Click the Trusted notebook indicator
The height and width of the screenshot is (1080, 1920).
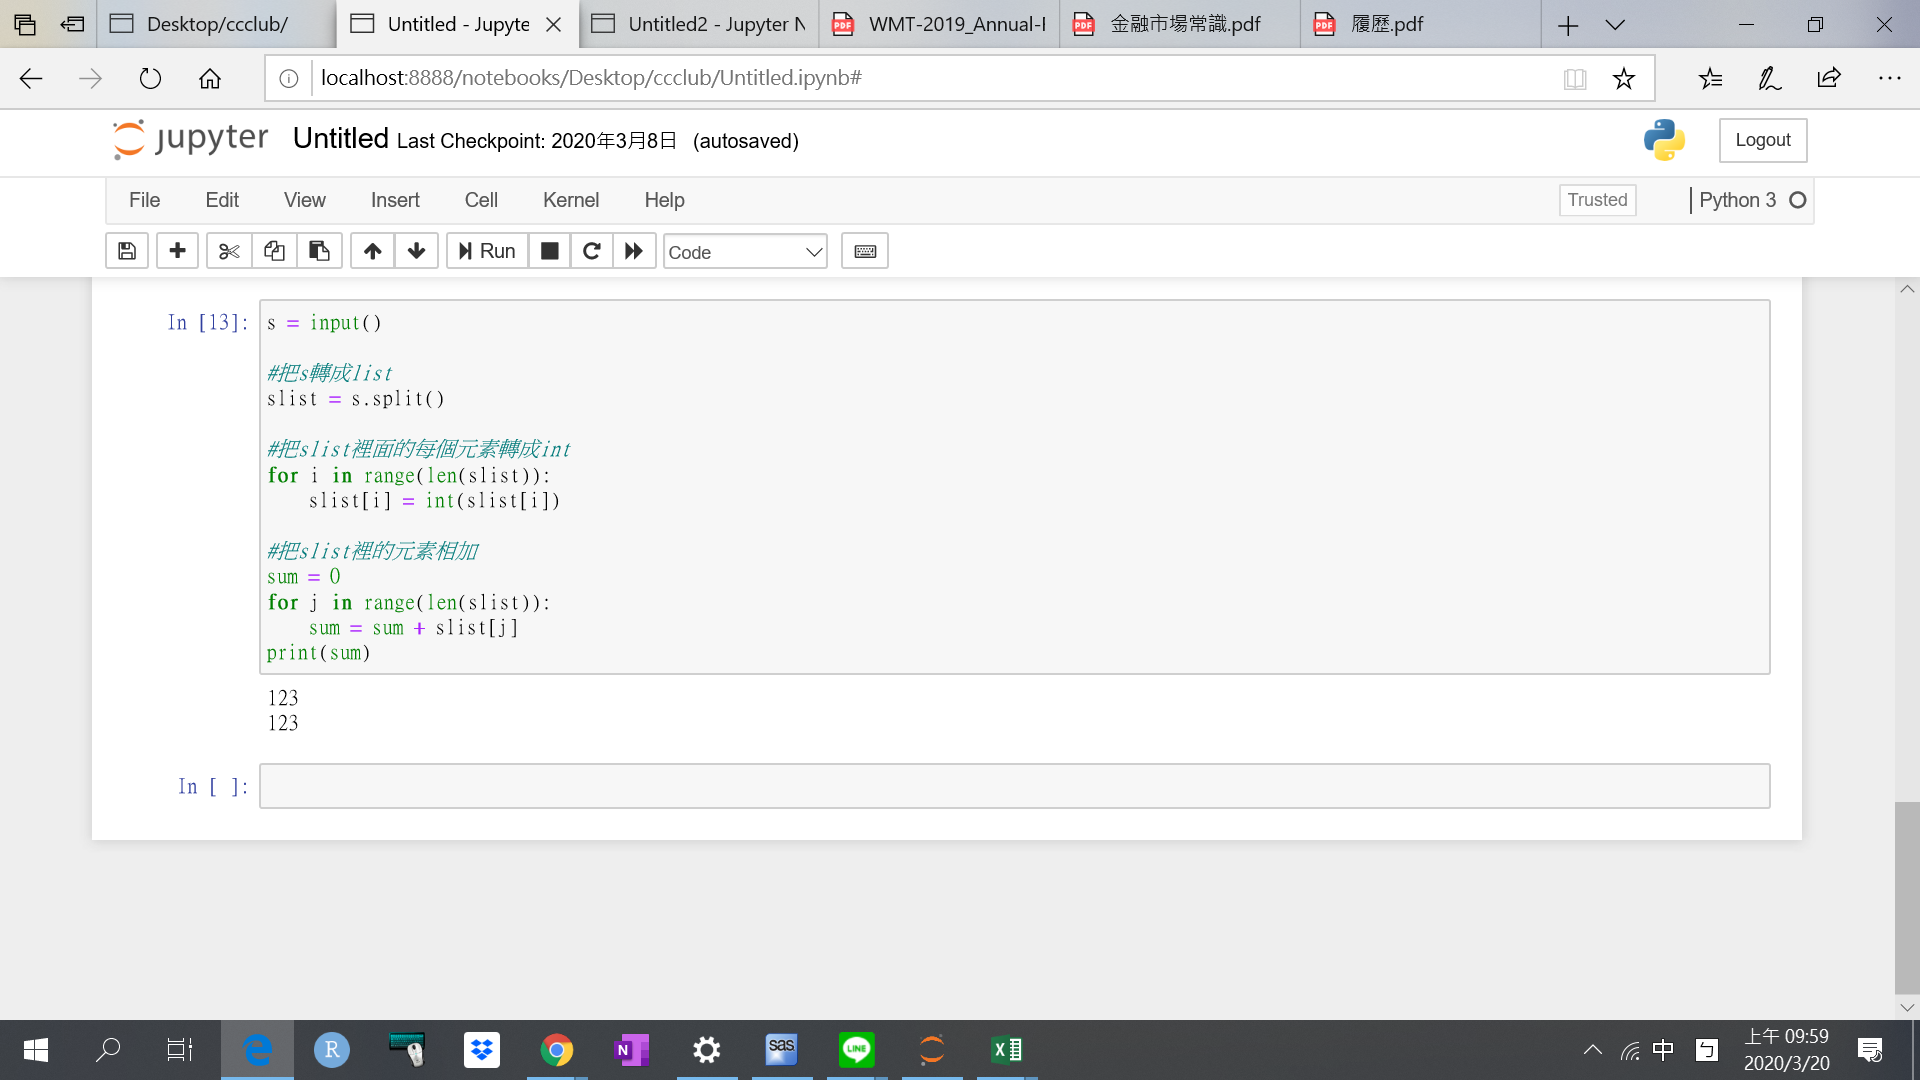pos(1596,200)
